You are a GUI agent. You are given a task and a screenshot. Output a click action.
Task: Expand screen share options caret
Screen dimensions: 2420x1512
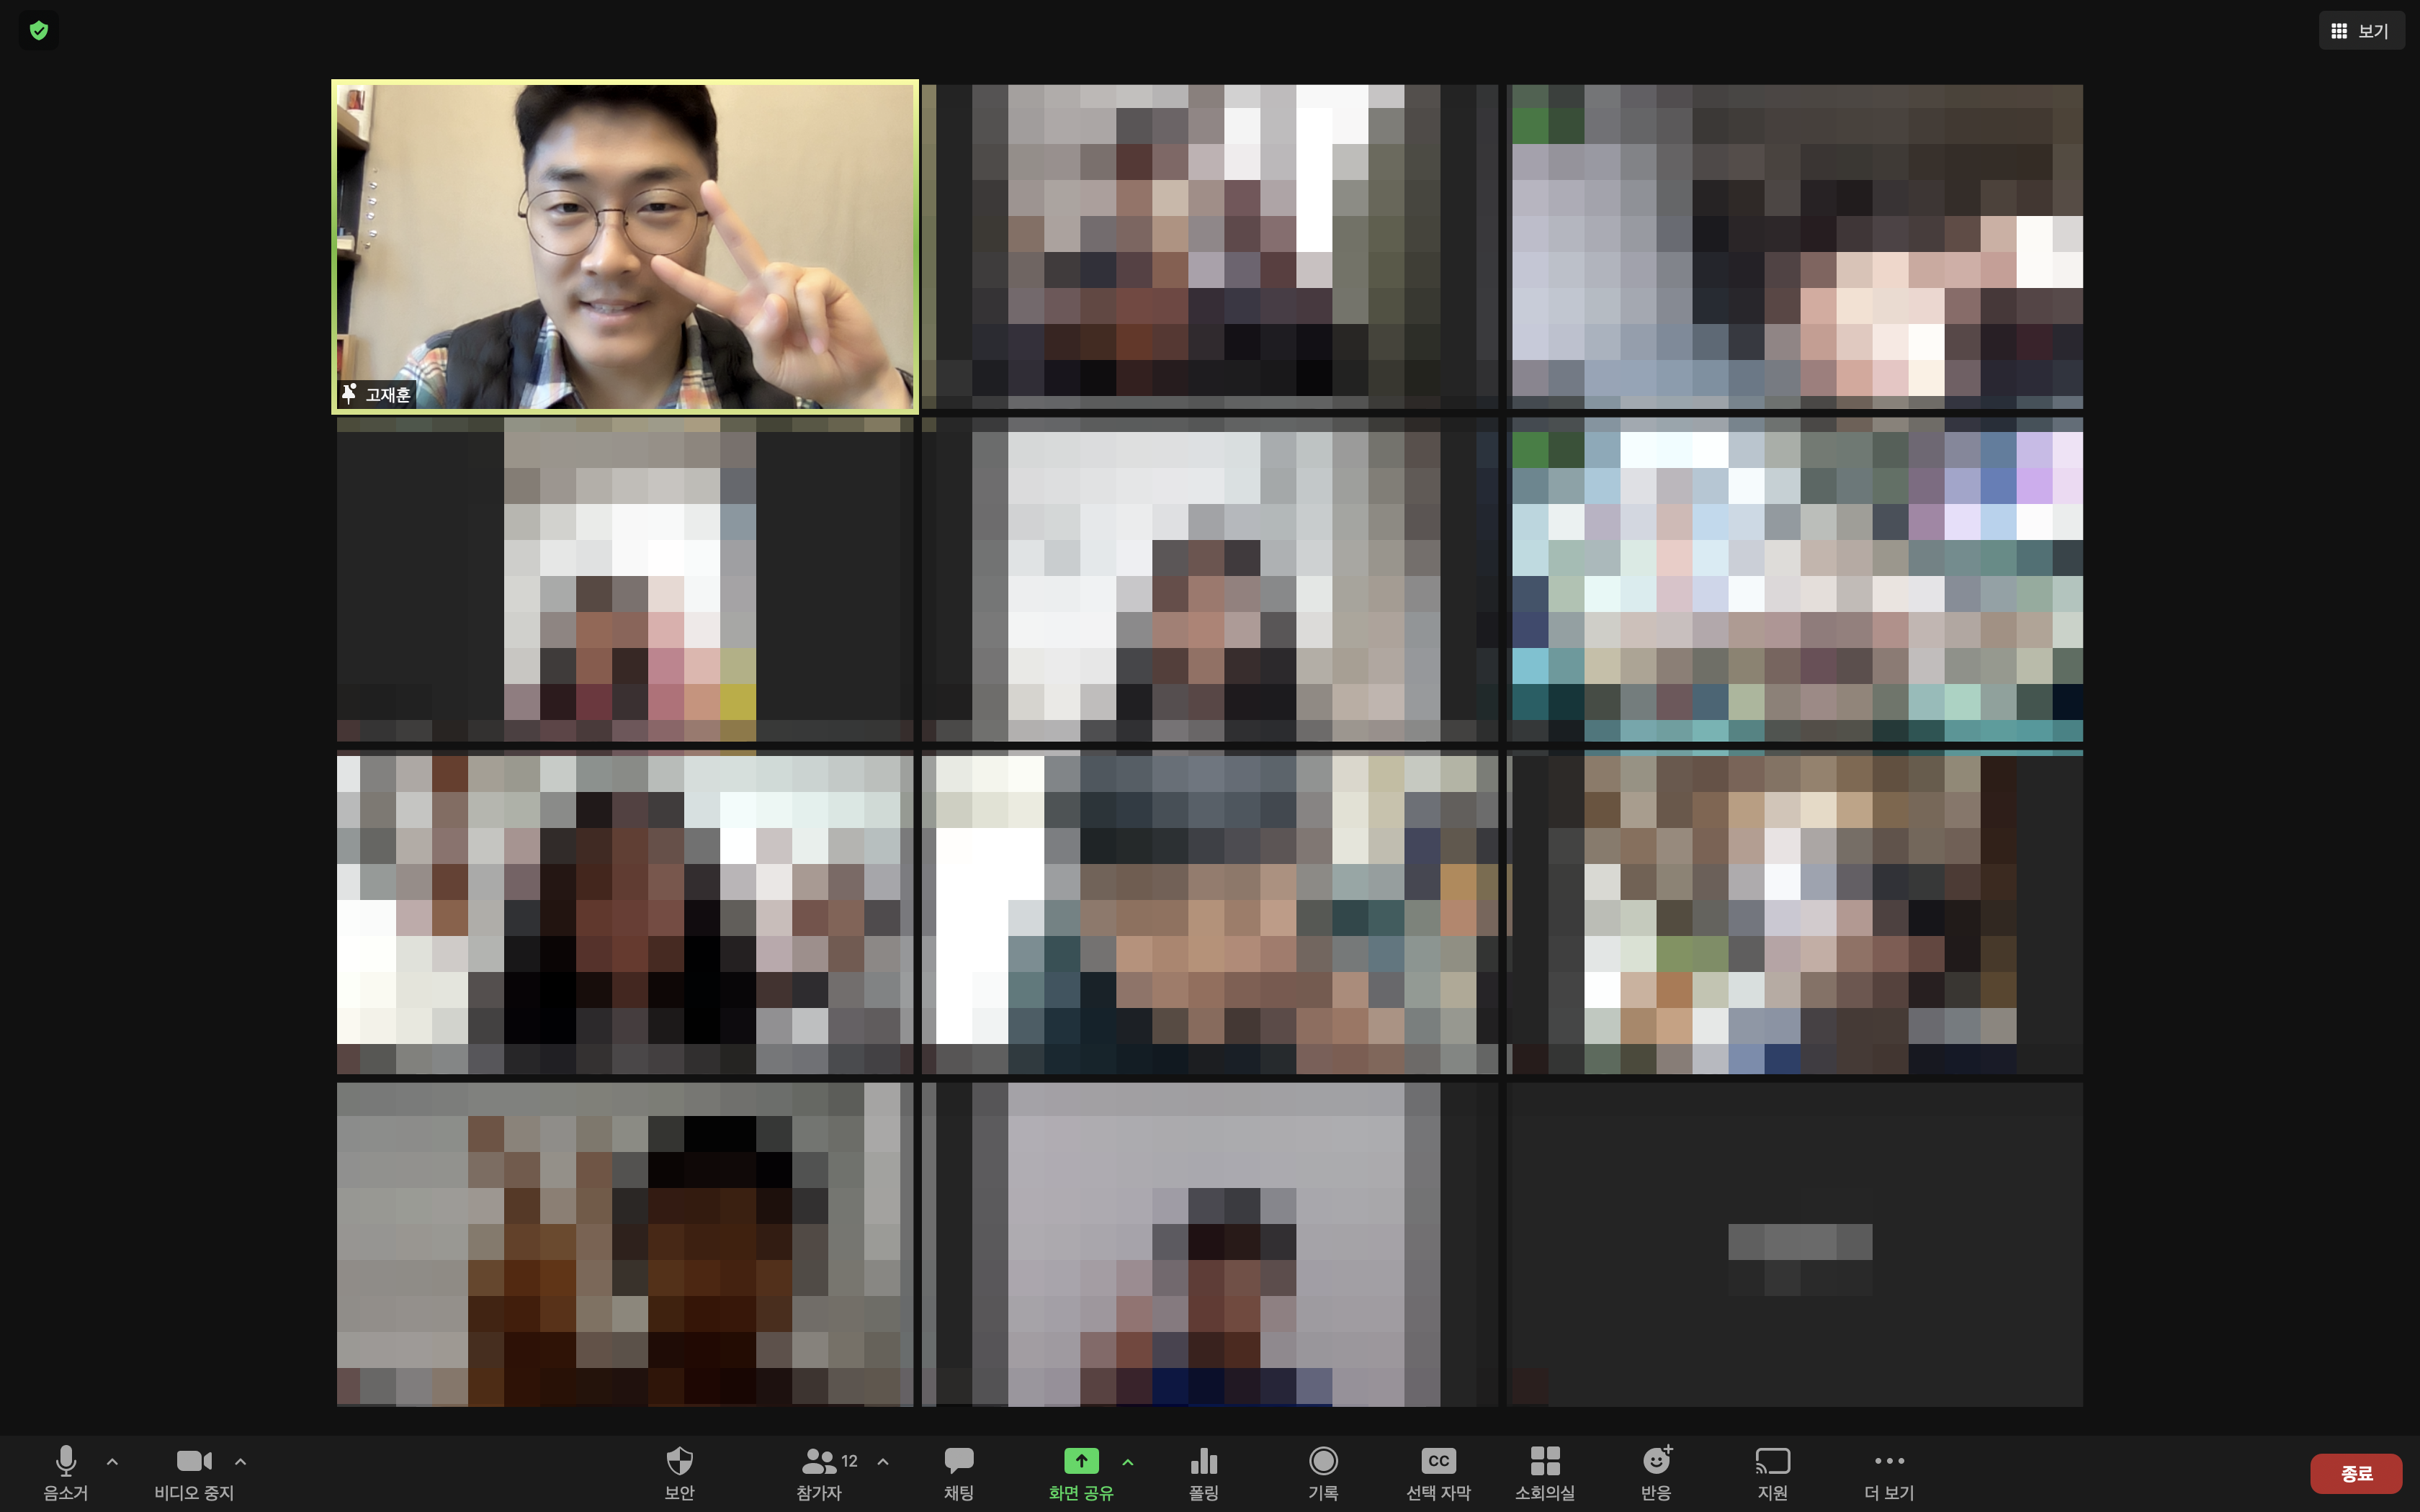click(x=1128, y=1461)
